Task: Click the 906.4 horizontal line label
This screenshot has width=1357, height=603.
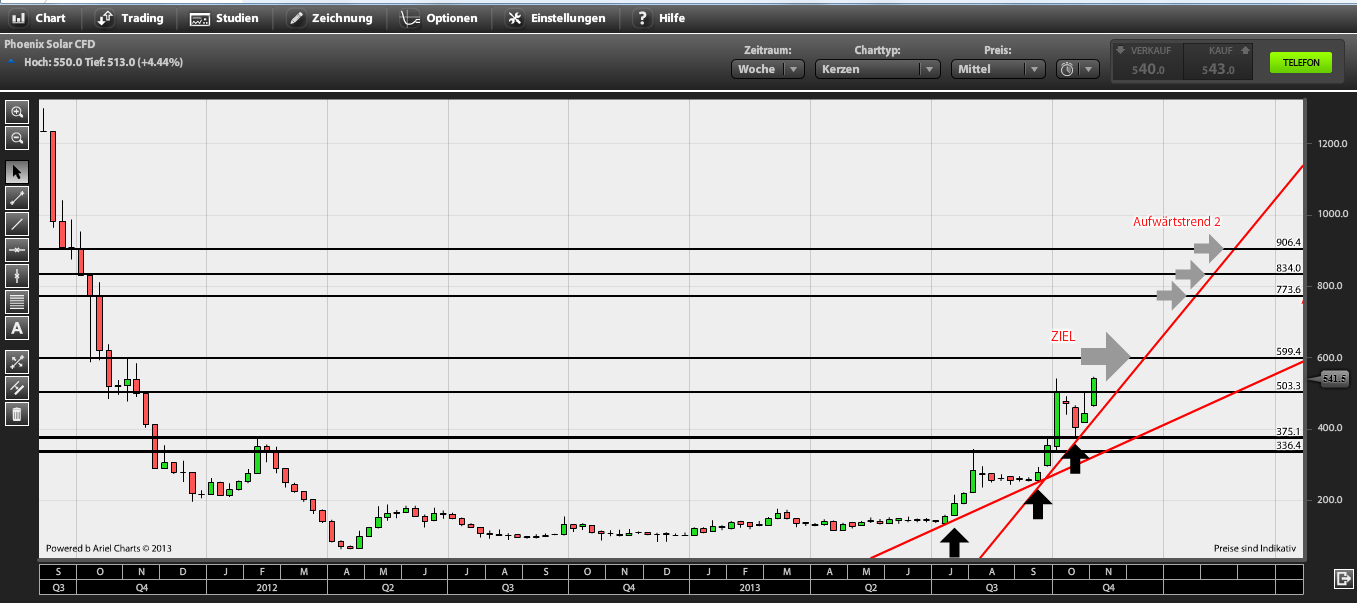Action: [1289, 243]
